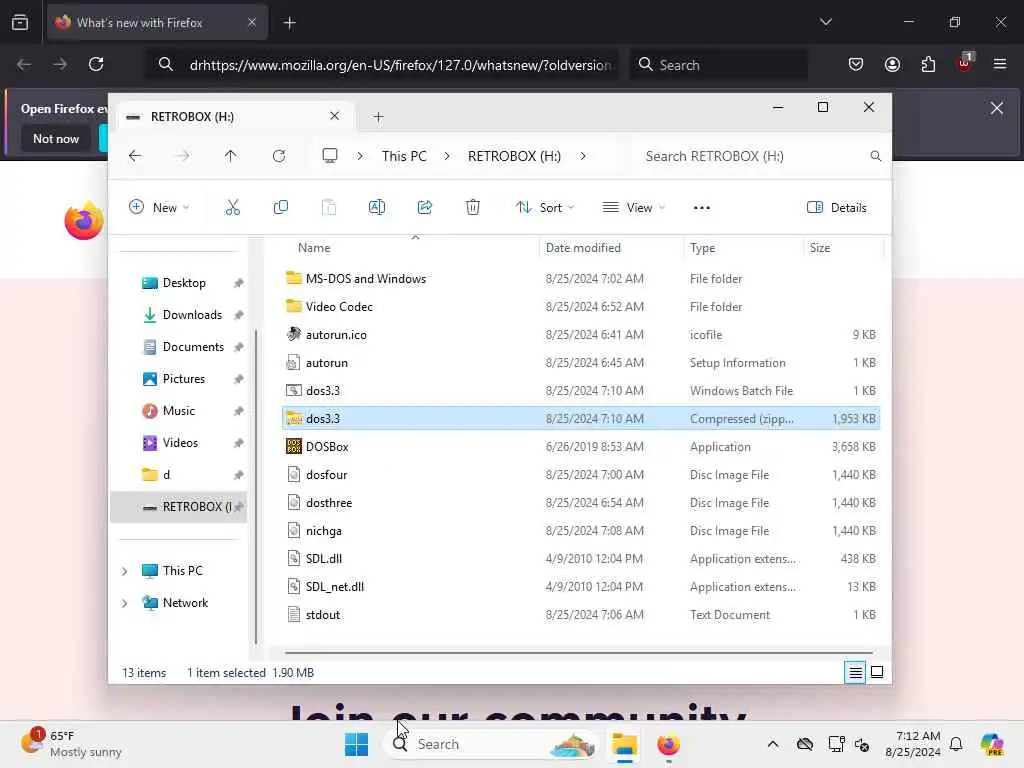Open the View layout dropdown
This screenshot has width=1024, height=768.
point(633,208)
